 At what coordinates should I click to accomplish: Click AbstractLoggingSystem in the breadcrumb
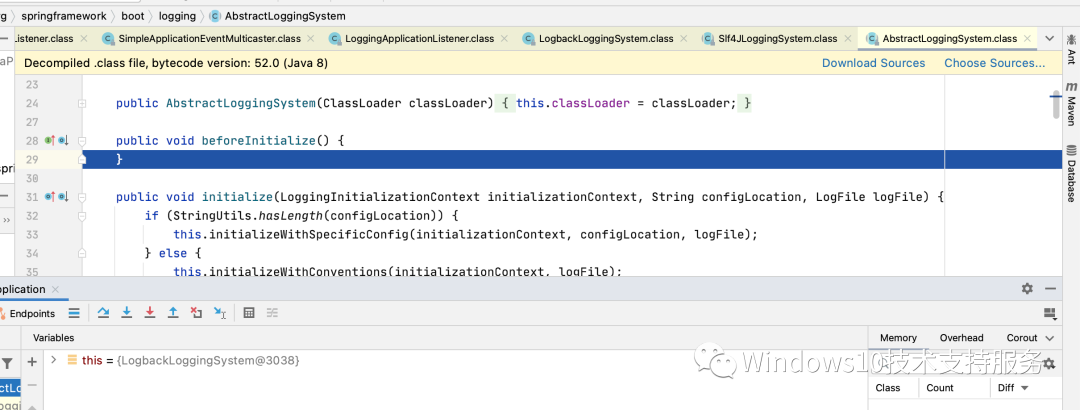285,15
